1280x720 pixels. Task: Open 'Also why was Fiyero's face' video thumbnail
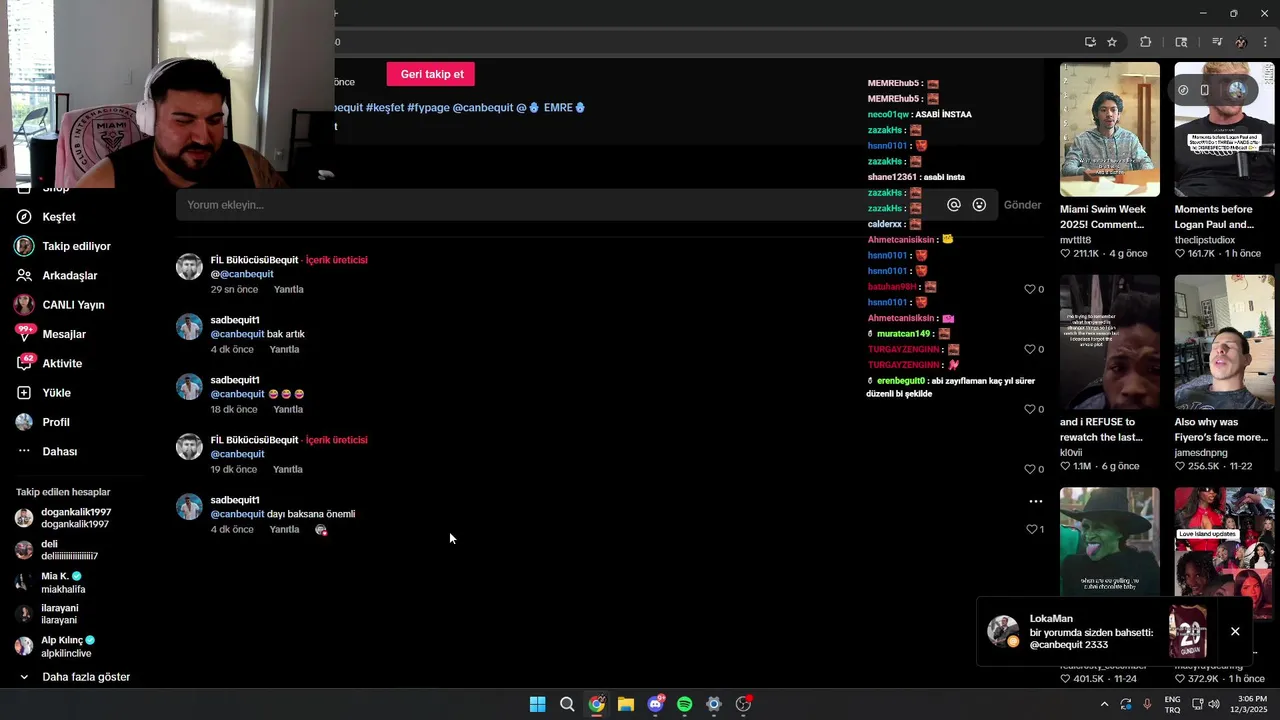pos(1224,342)
